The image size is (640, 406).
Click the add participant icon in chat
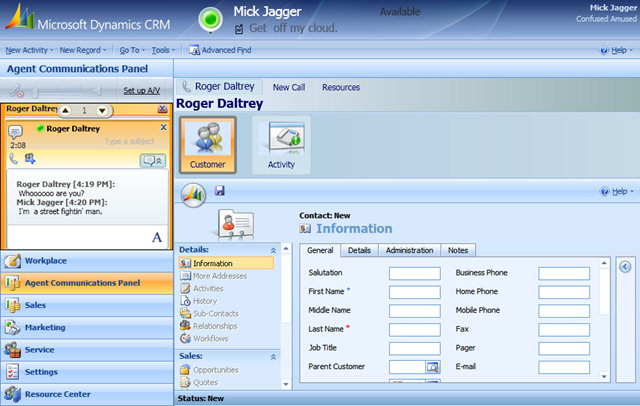tap(30, 158)
